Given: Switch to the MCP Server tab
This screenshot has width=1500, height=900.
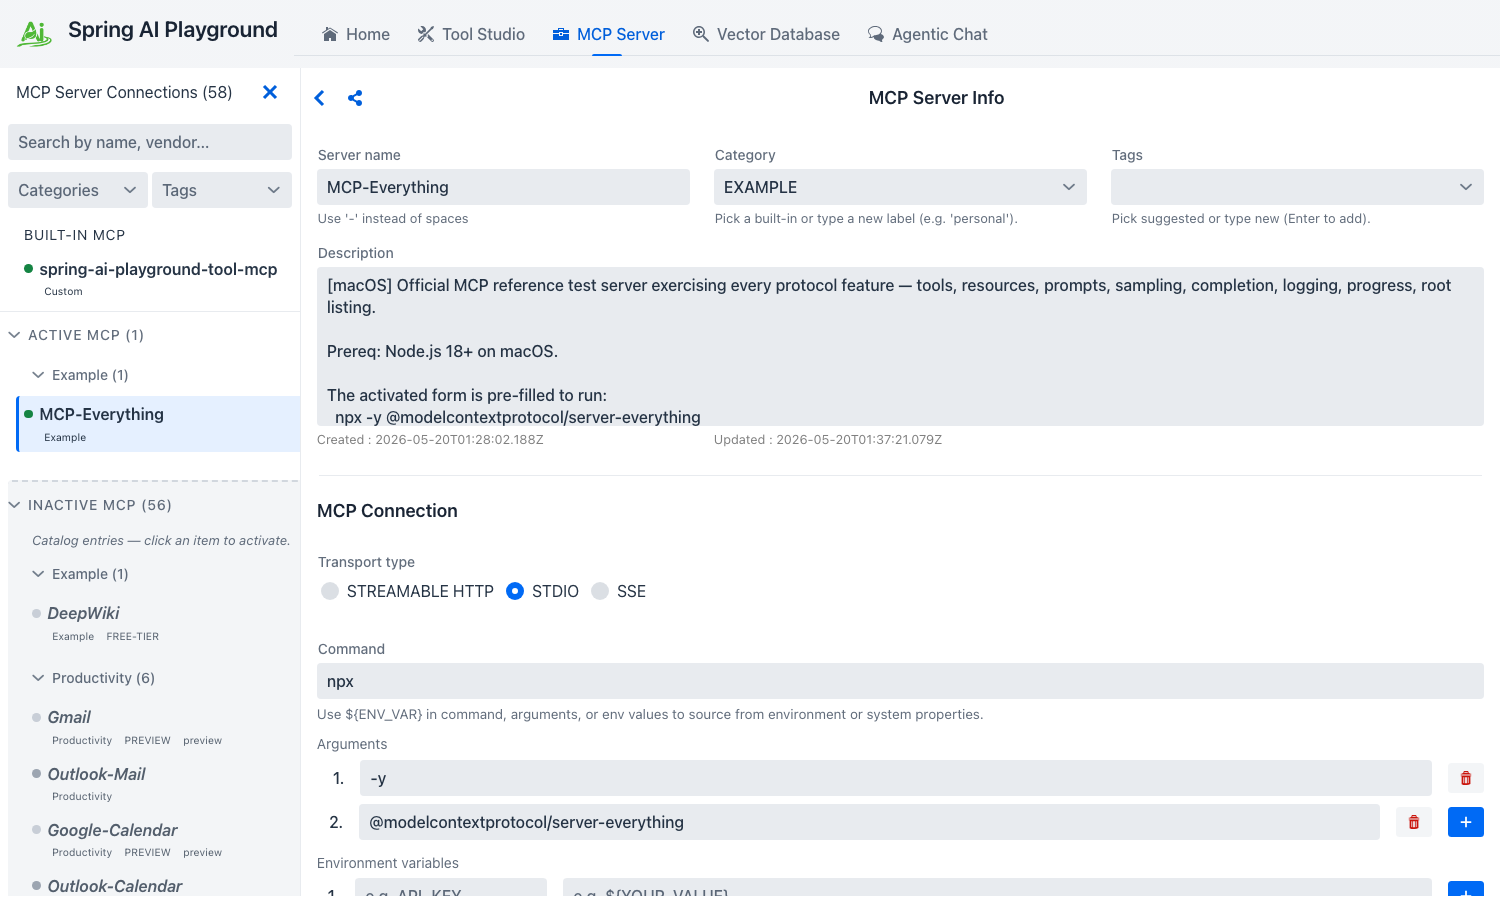Looking at the screenshot, I should pyautogui.click(x=608, y=34).
